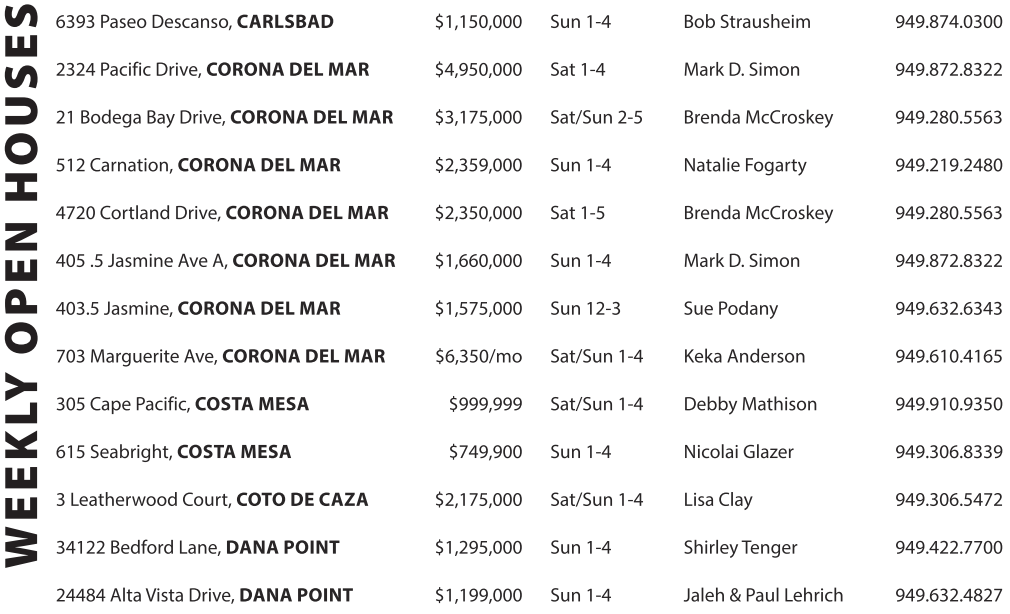Click agent name Keka Anderson
This screenshot has width=1010, height=614.
[744, 357]
